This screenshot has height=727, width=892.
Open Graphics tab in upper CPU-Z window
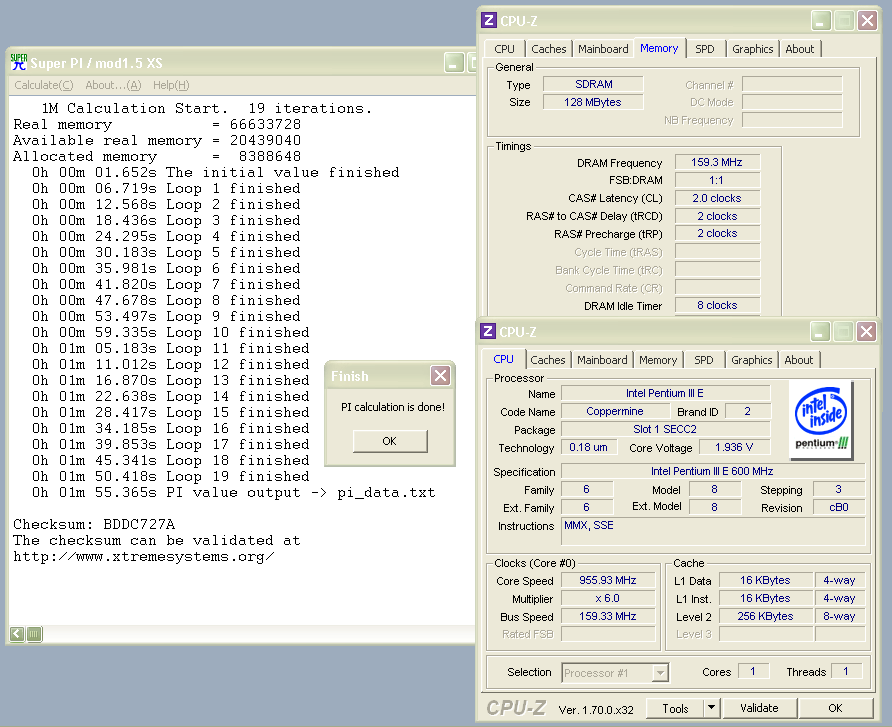click(x=752, y=49)
